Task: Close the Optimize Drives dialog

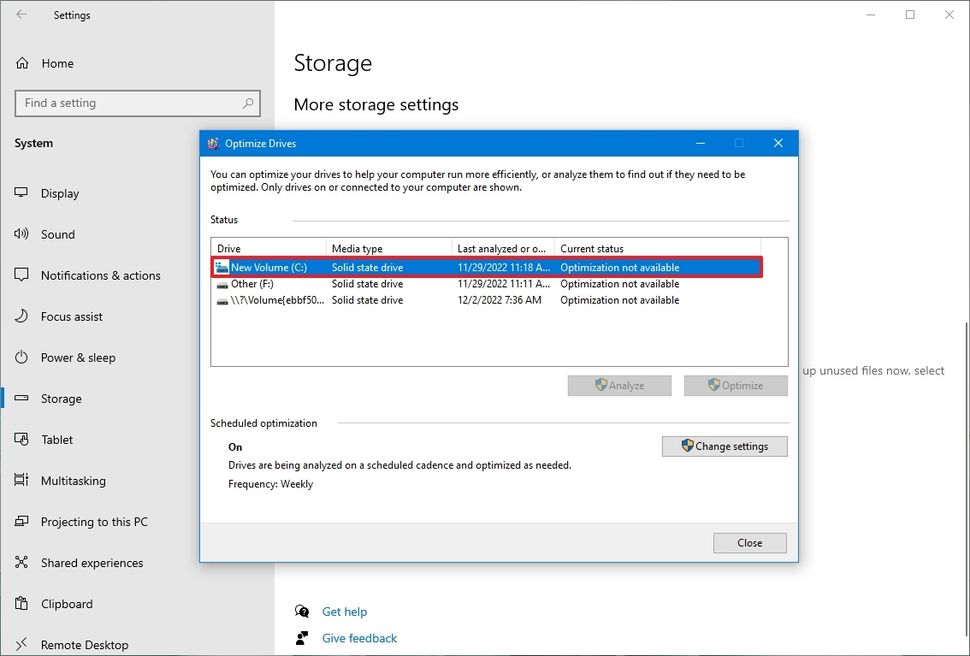Action: [x=749, y=542]
